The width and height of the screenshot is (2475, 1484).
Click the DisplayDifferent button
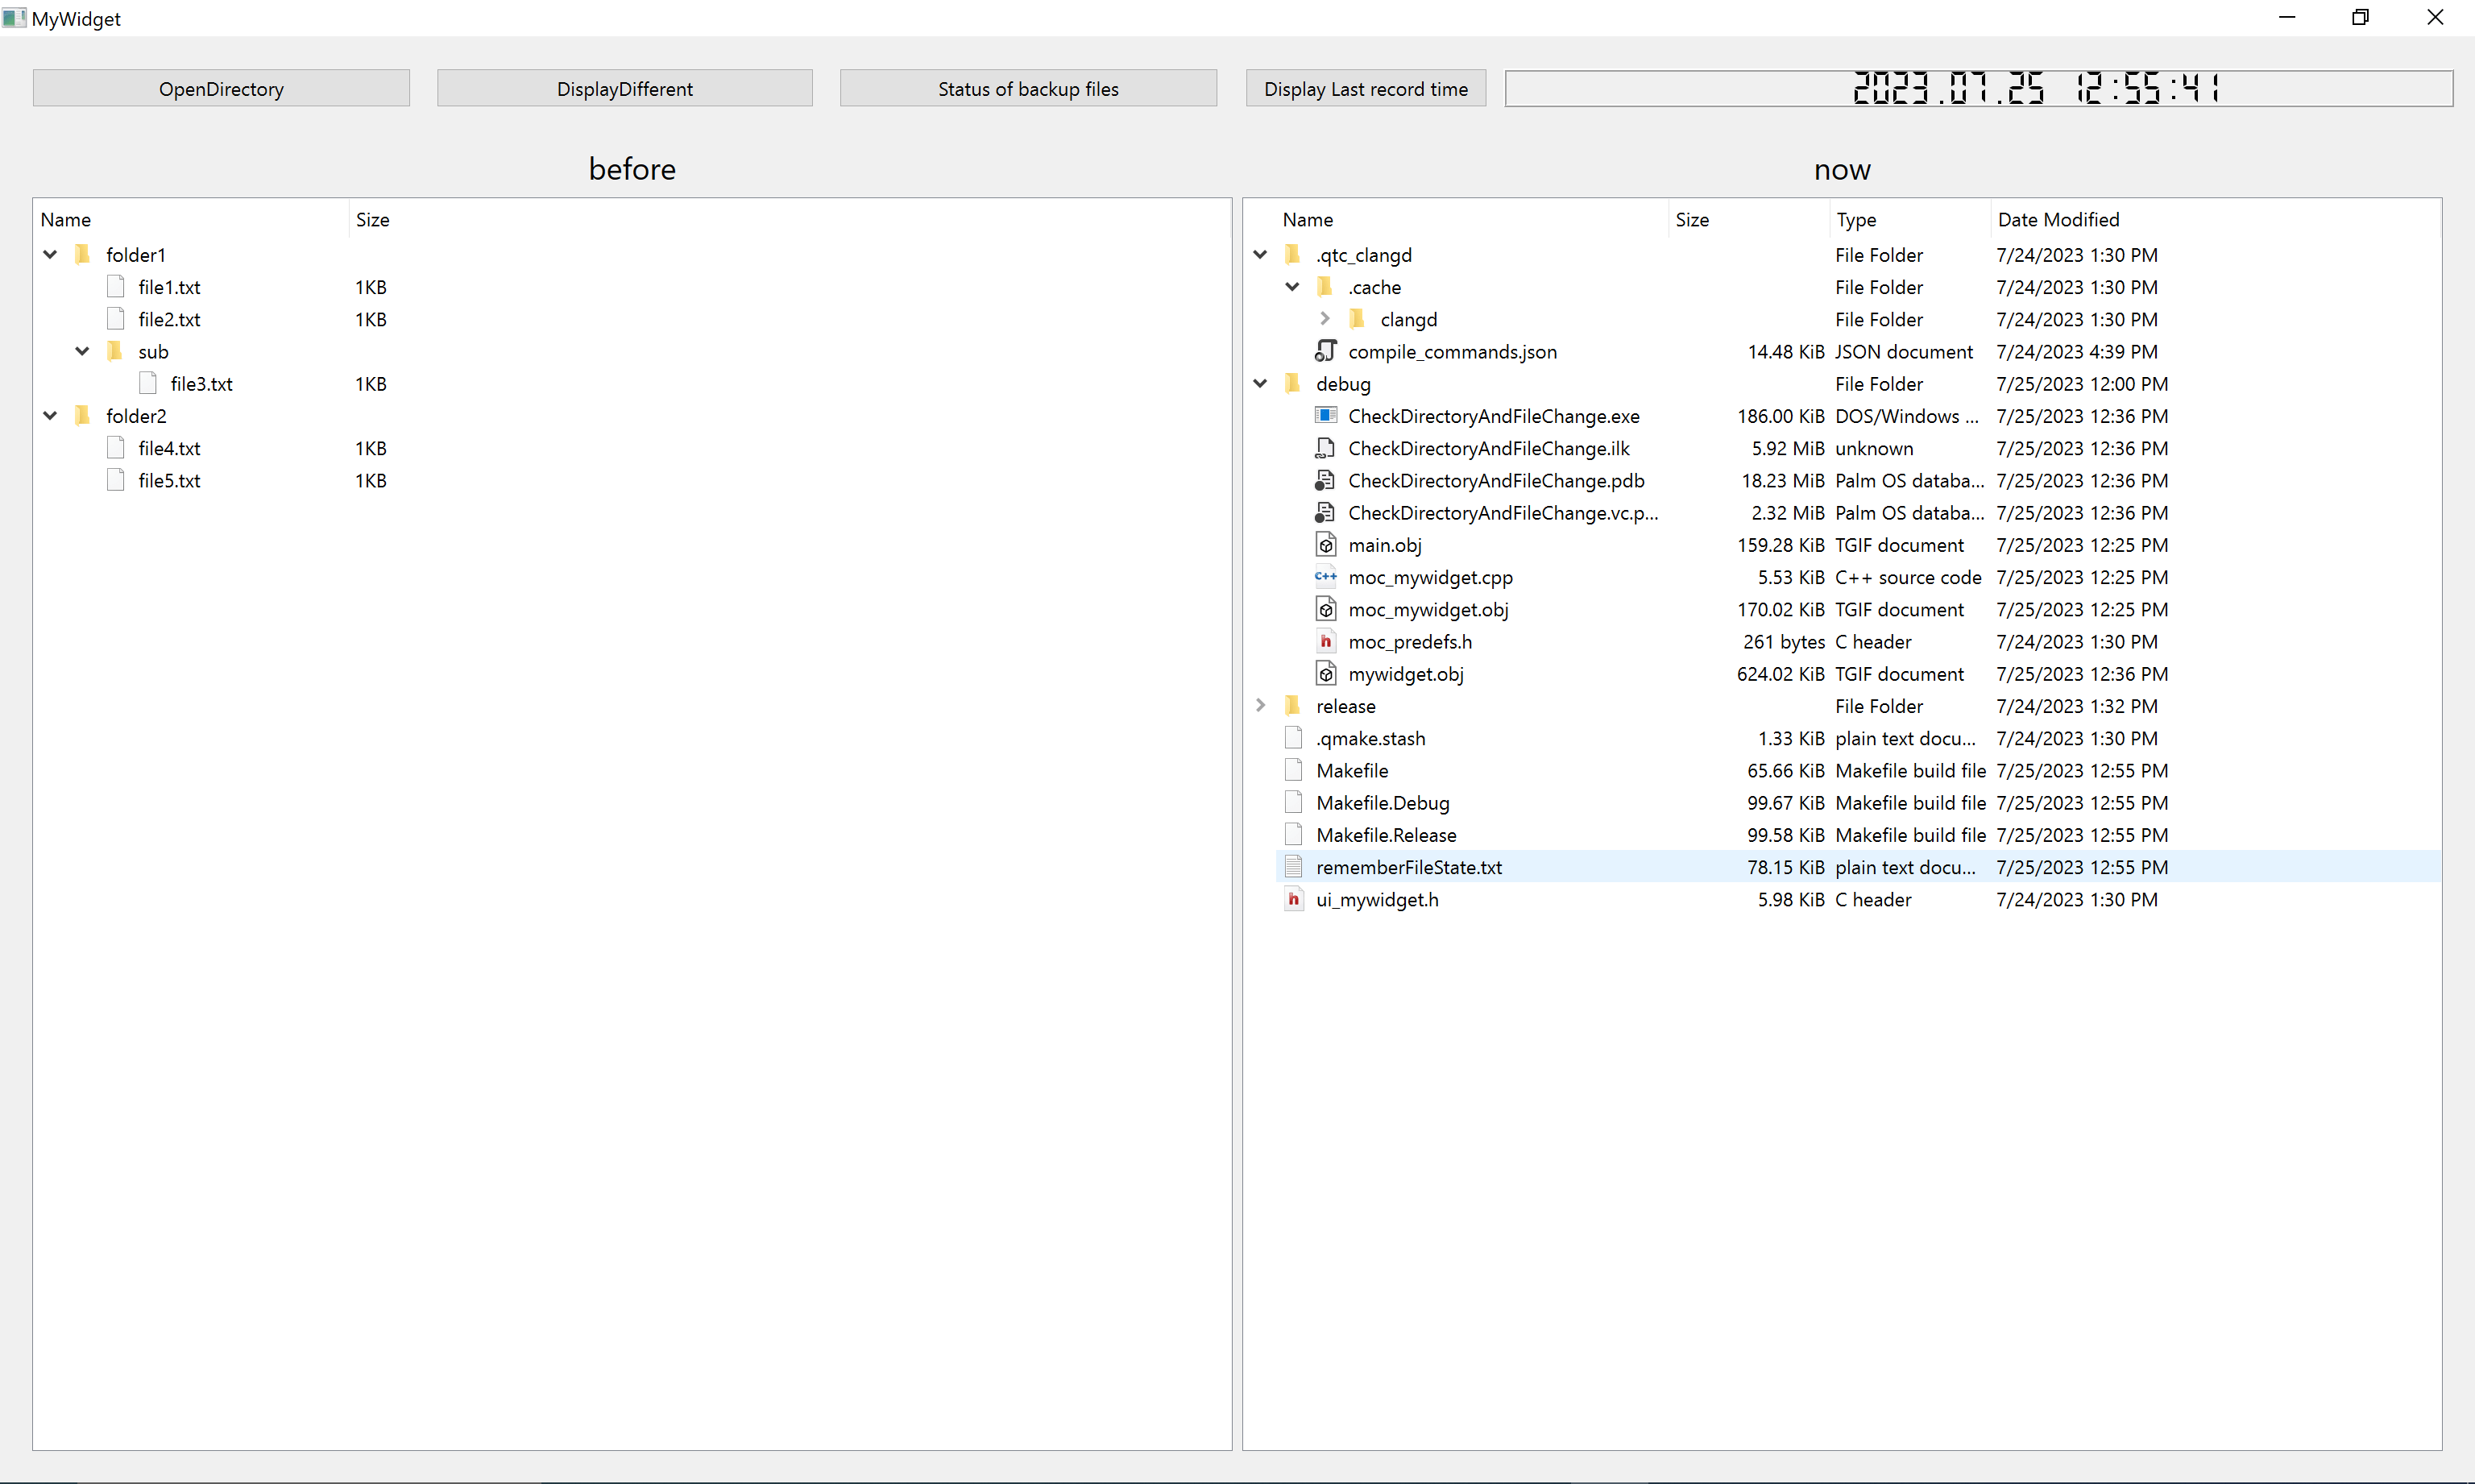(x=624, y=89)
